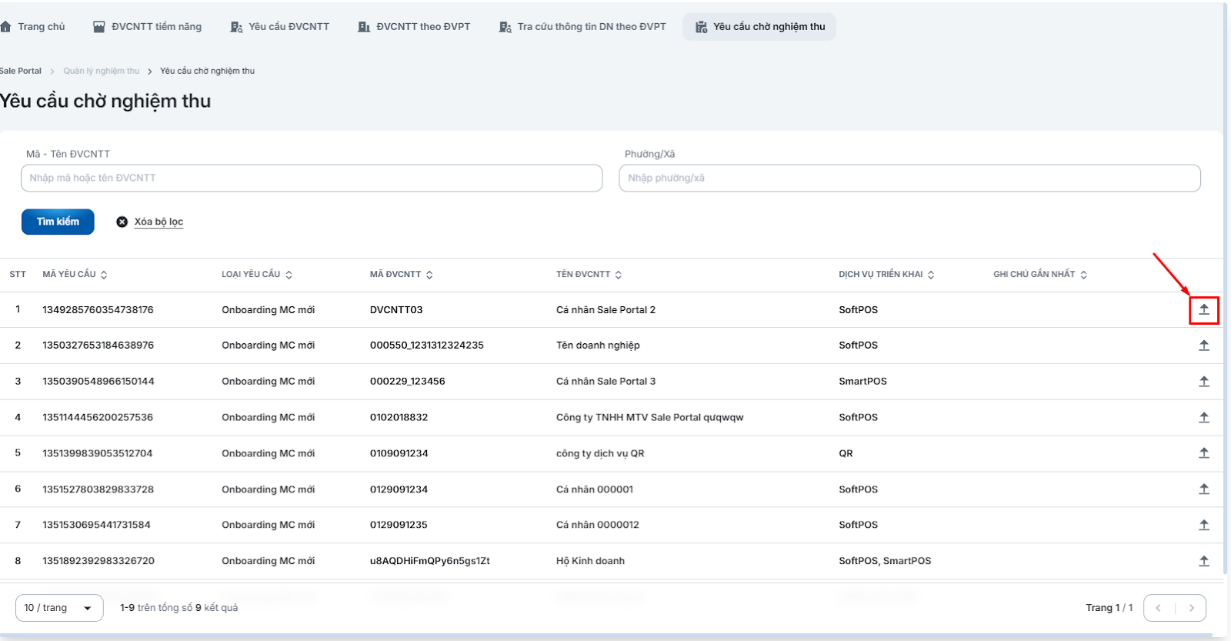Click upload icon for công ty dịch vụ QR row
This screenshot has height=641, width=1231.
click(1204, 453)
